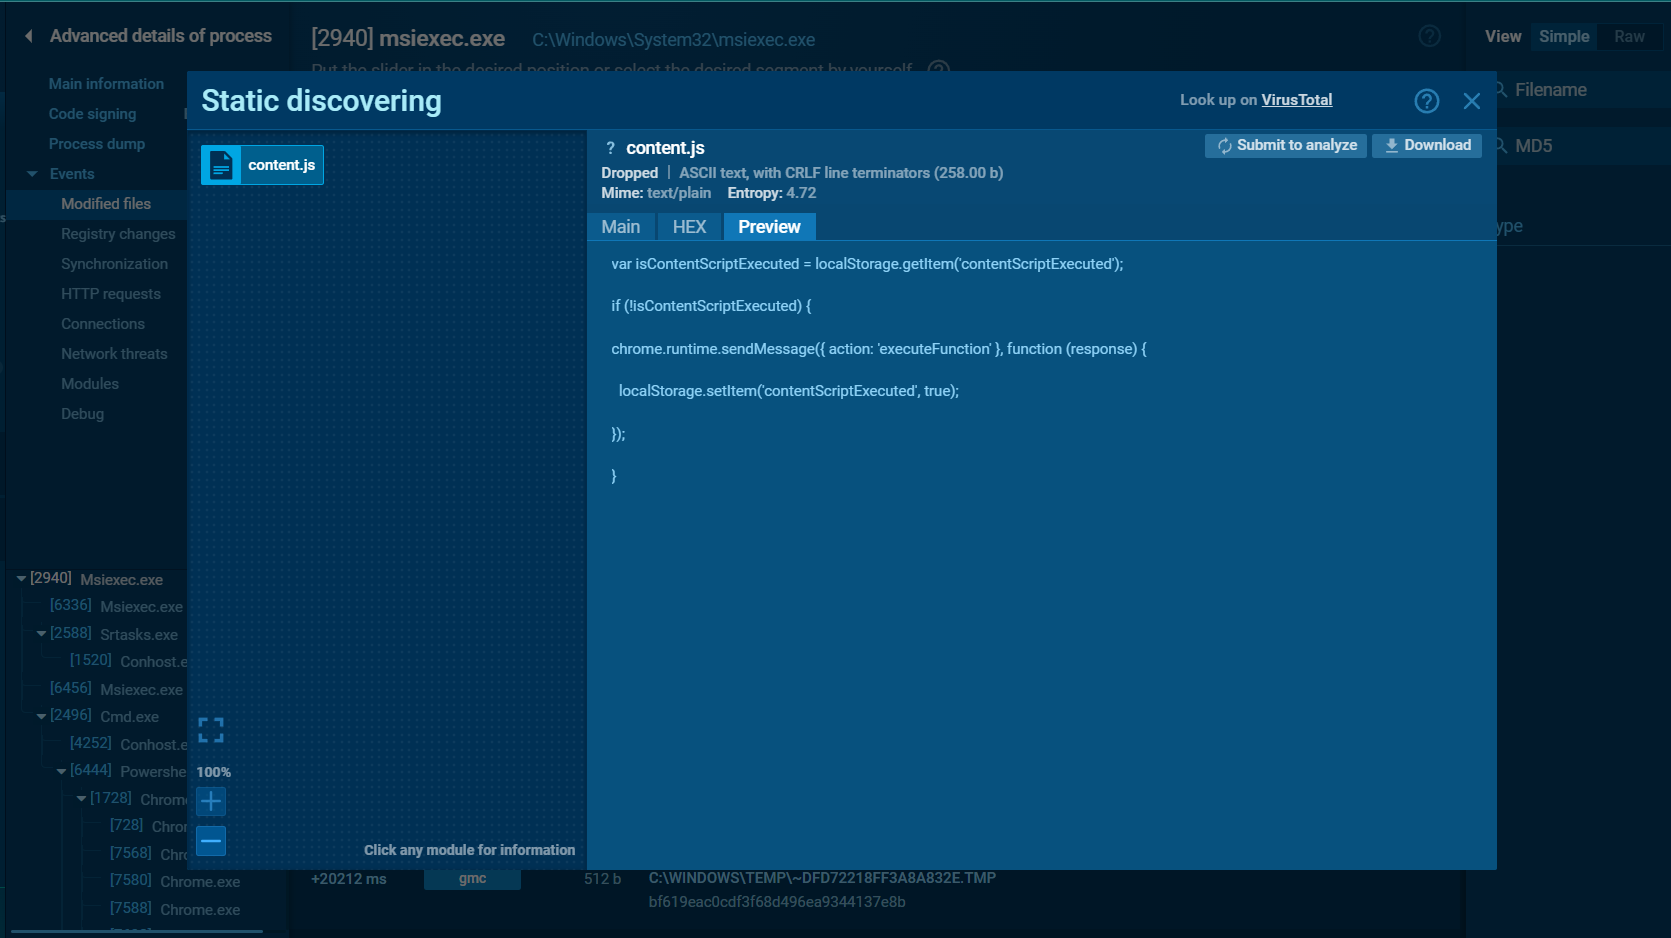Collapse the Events section
Screen dimensions: 1671x938
(x=33, y=174)
